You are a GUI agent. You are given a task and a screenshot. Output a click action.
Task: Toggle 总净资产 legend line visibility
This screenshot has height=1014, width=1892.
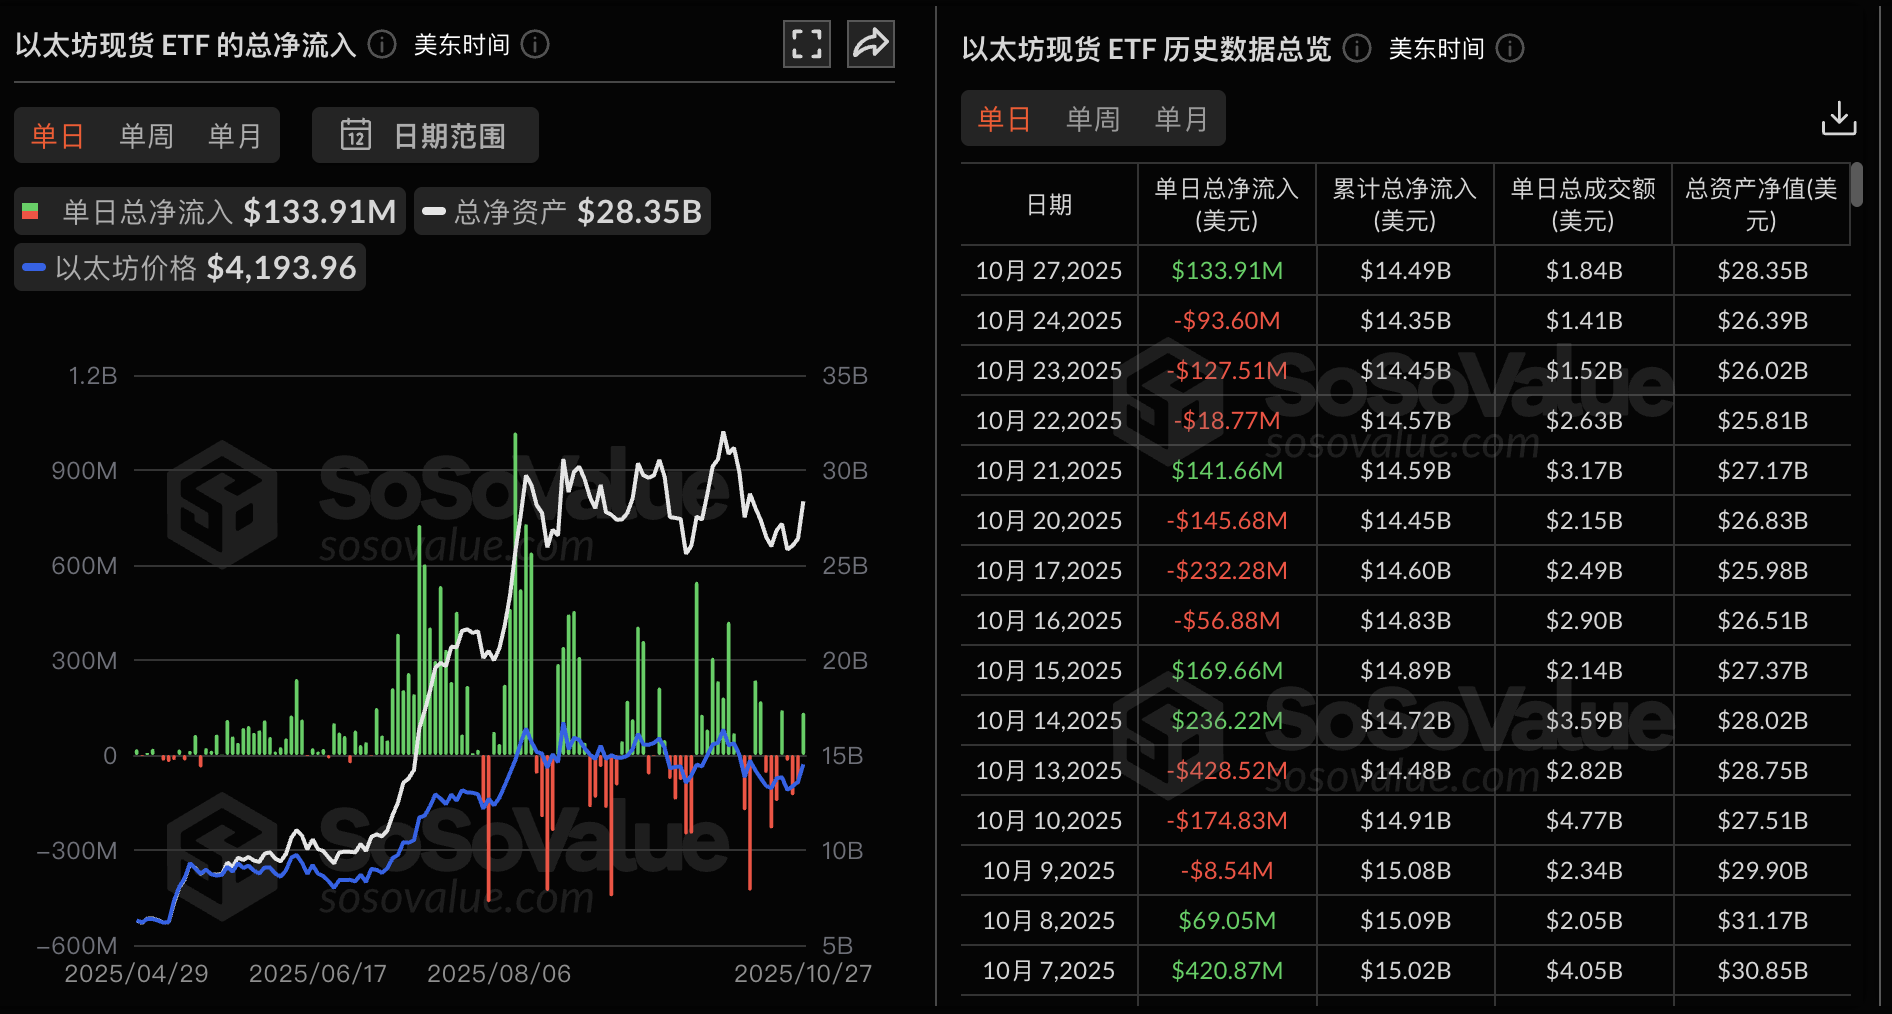click(x=562, y=211)
